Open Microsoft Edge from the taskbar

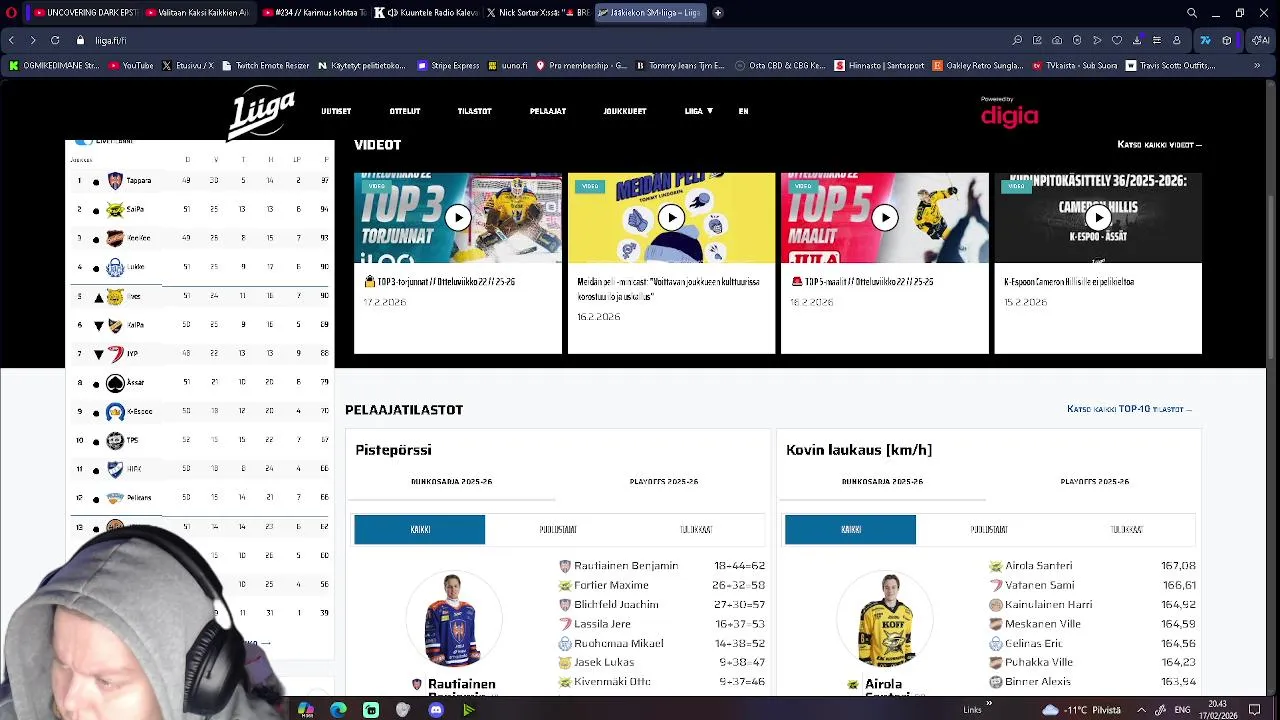pyautogui.click(x=338, y=710)
